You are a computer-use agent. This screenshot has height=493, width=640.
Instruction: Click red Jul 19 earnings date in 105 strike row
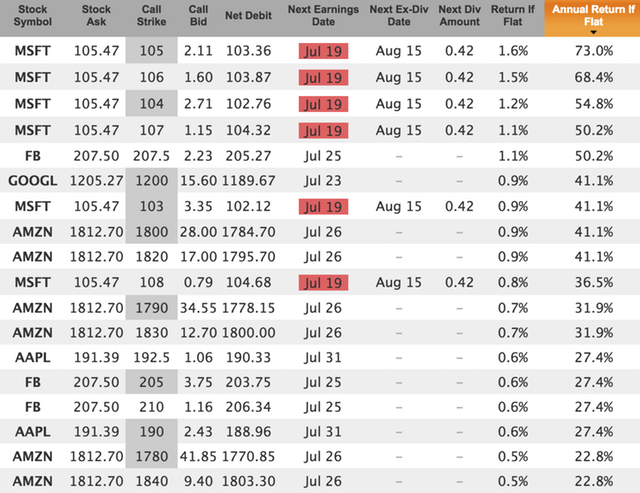[323, 51]
